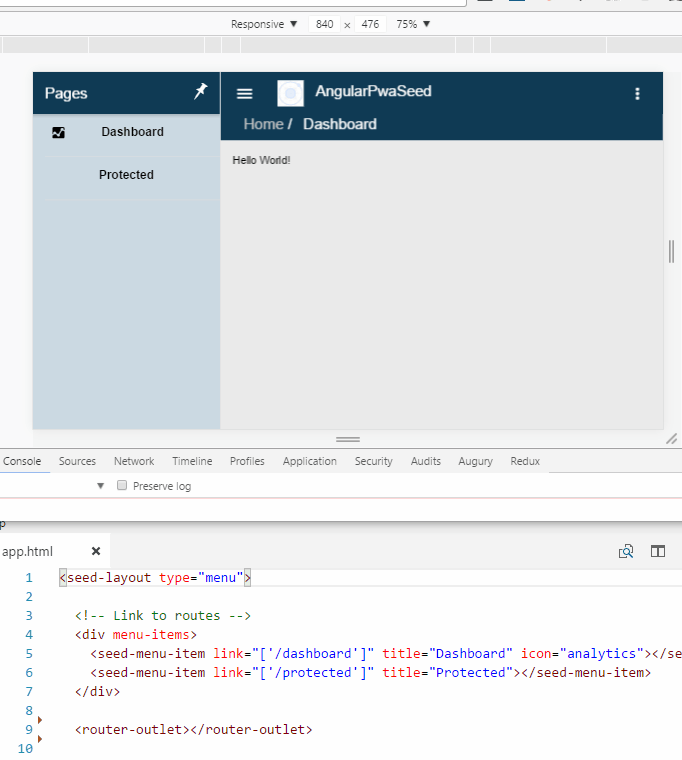Viewport: 682px width, 760px height.
Task: Click the /dashboard seed-menu-item code line
Action: [x=386, y=654]
